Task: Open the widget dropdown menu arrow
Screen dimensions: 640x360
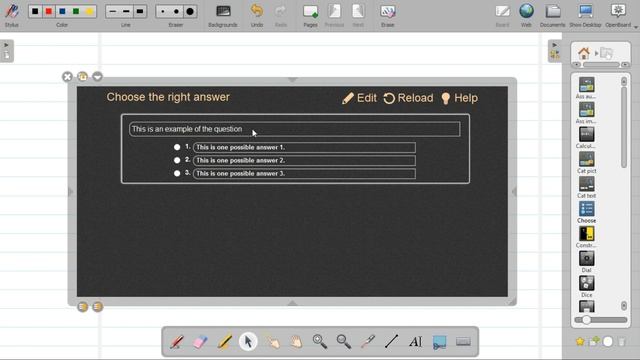Action: click(x=97, y=76)
